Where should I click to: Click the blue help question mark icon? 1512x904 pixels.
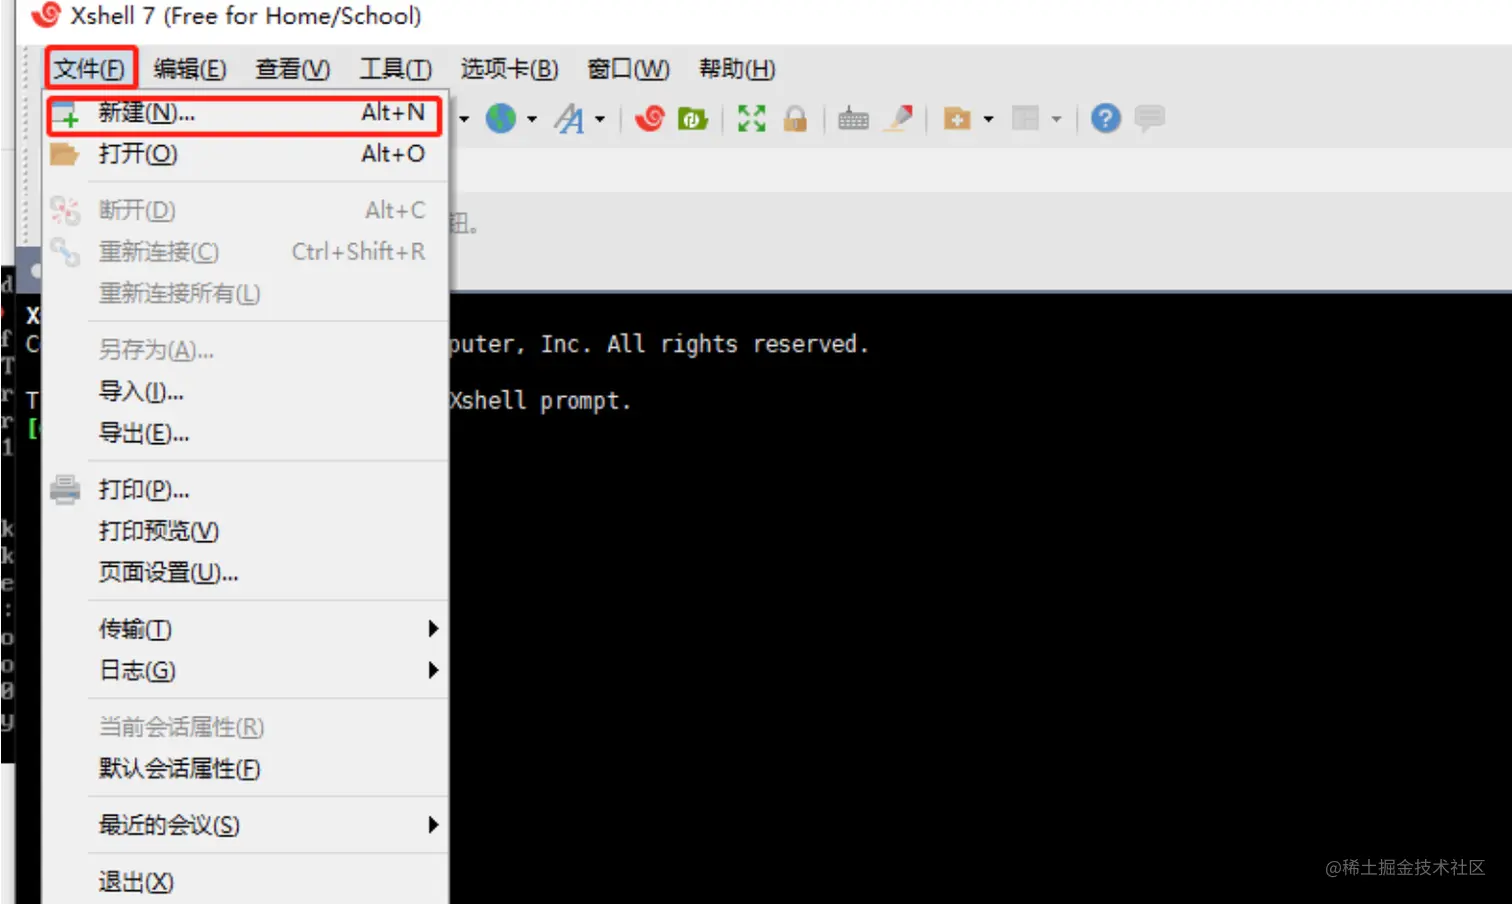1105,119
